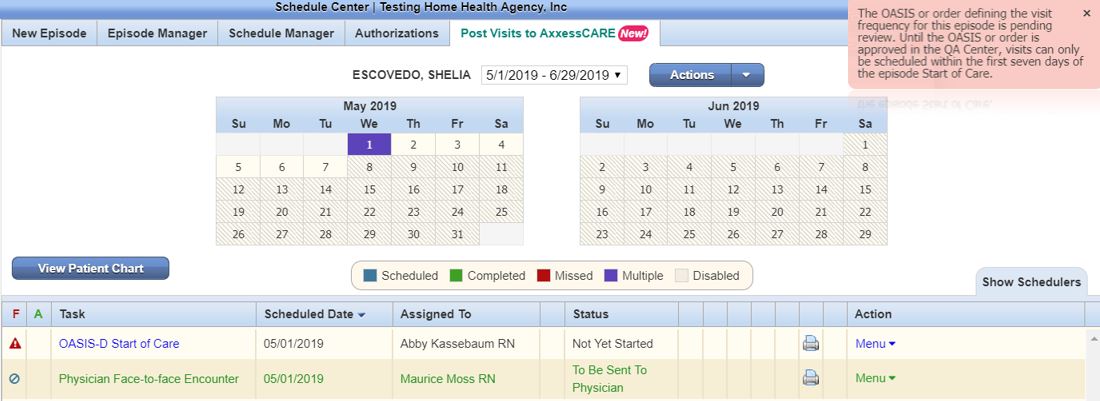Dismiss the pink OASIS notification
This screenshot has height=401, width=1100.
(1087, 13)
